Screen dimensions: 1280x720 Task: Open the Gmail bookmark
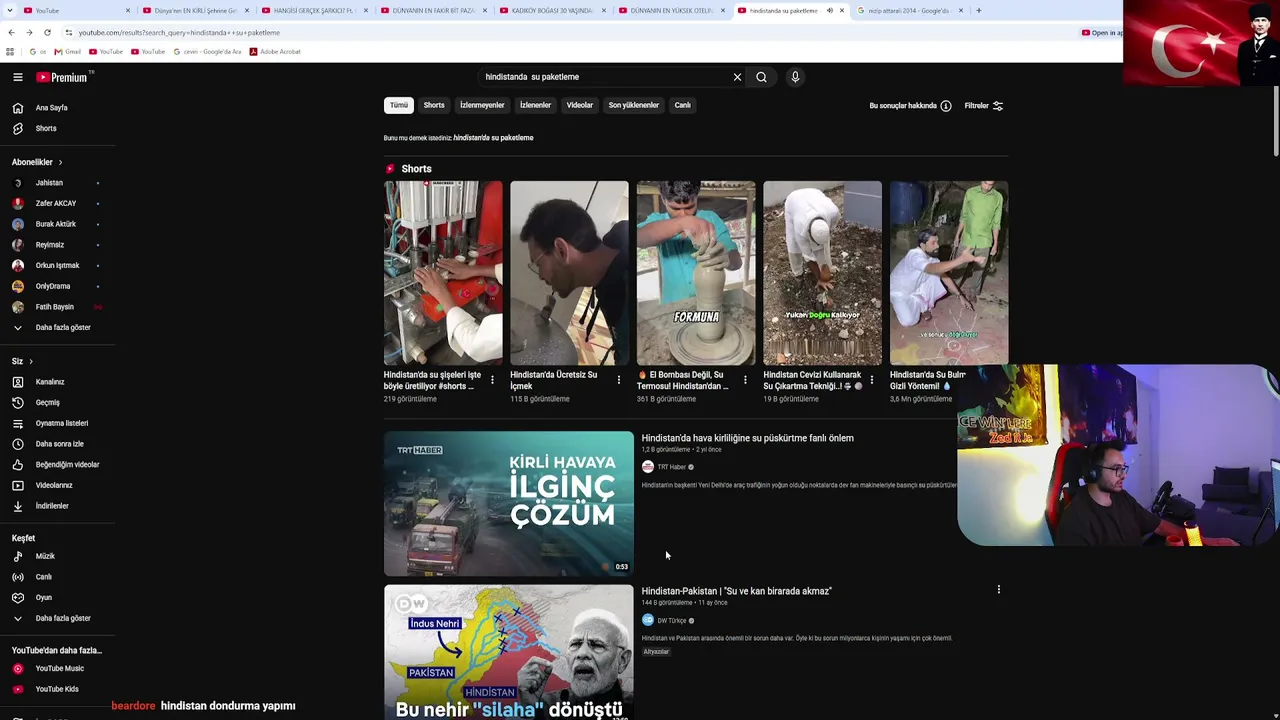[67, 52]
